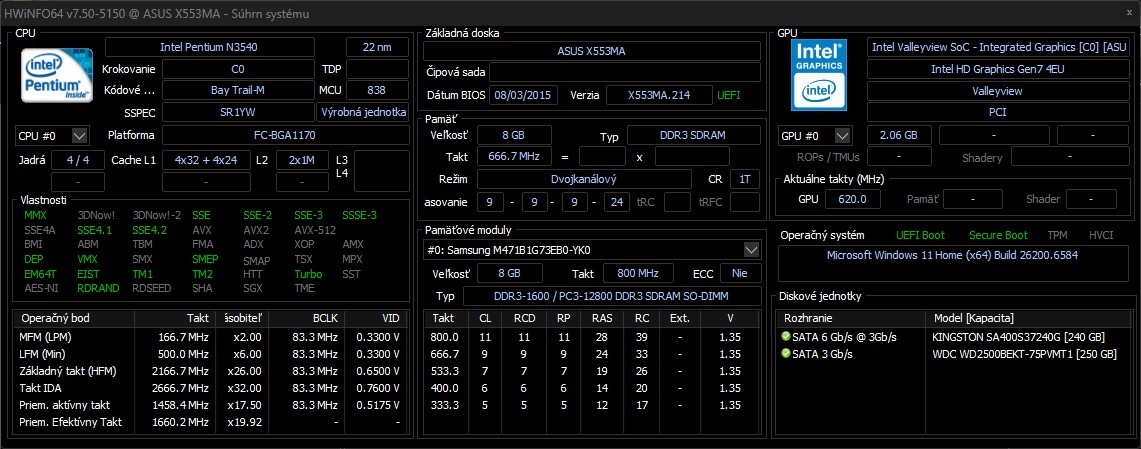Click the green status icon for Kingston SATA drive
This screenshot has width=1141, height=449.
point(786,338)
